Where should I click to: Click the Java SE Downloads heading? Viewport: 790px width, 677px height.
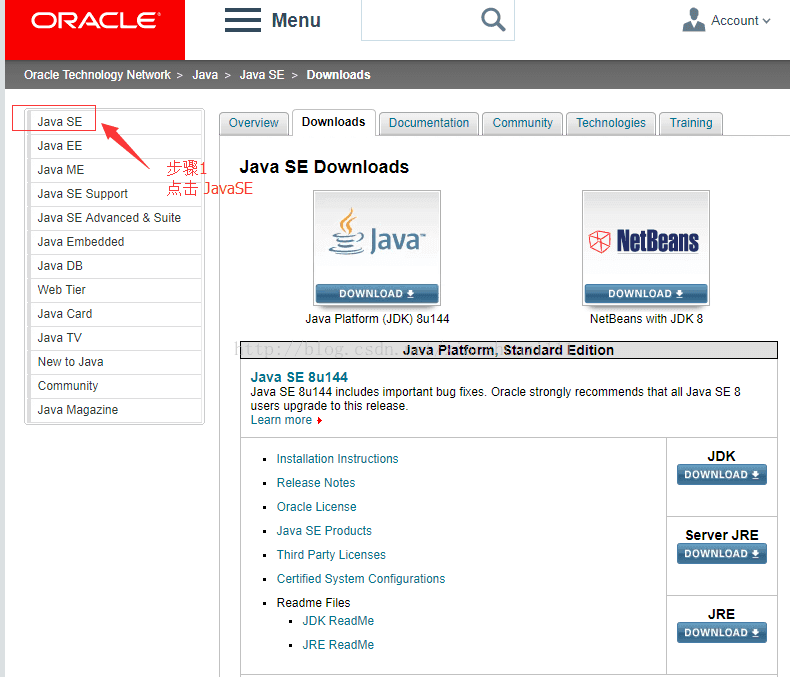324,167
